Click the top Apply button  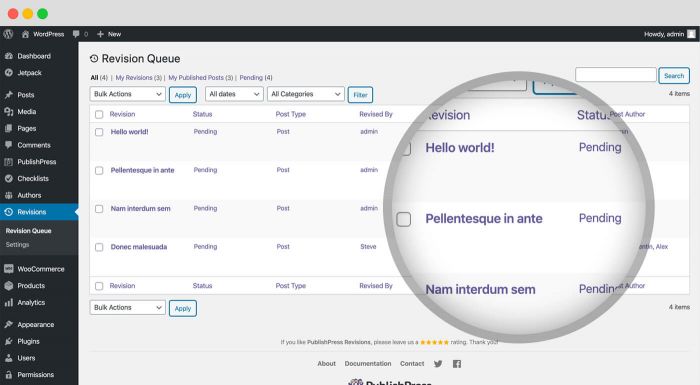183,95
